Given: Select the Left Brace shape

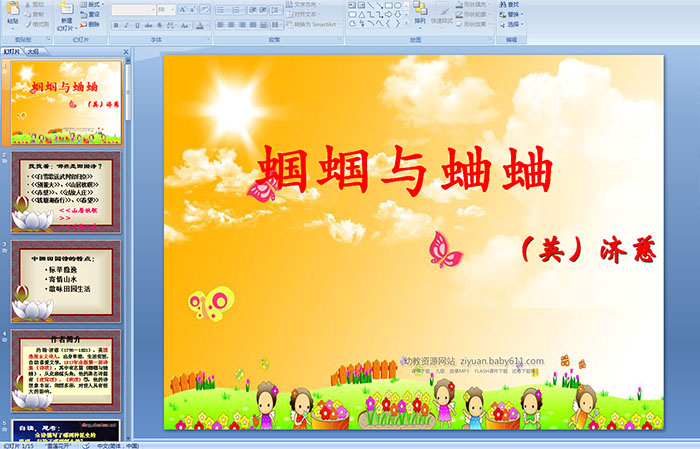Looking at the screenshot, I should [x=388, y=23].
